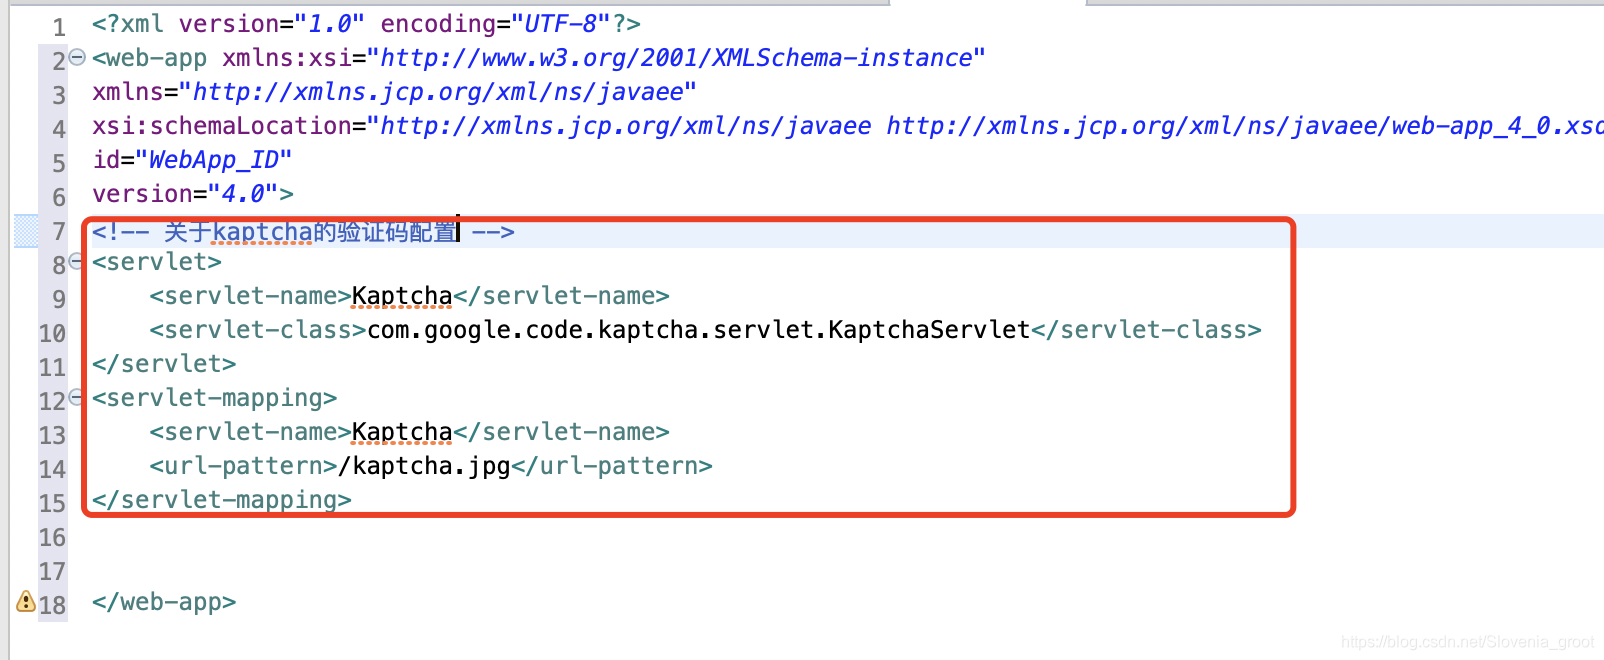This screenshot has width=1604, height=660.
Task: Click the closing </web-app> tag
Action: point(164,602)
